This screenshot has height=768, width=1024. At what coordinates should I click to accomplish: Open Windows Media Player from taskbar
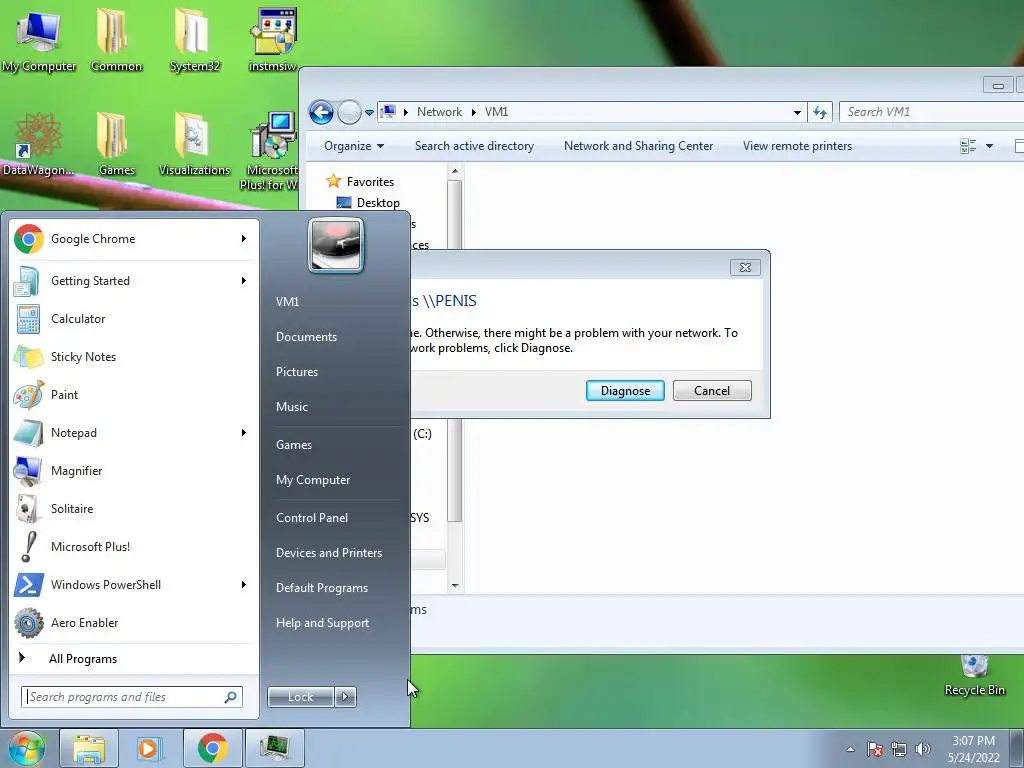pyautogui.click(x=150, y=748)
